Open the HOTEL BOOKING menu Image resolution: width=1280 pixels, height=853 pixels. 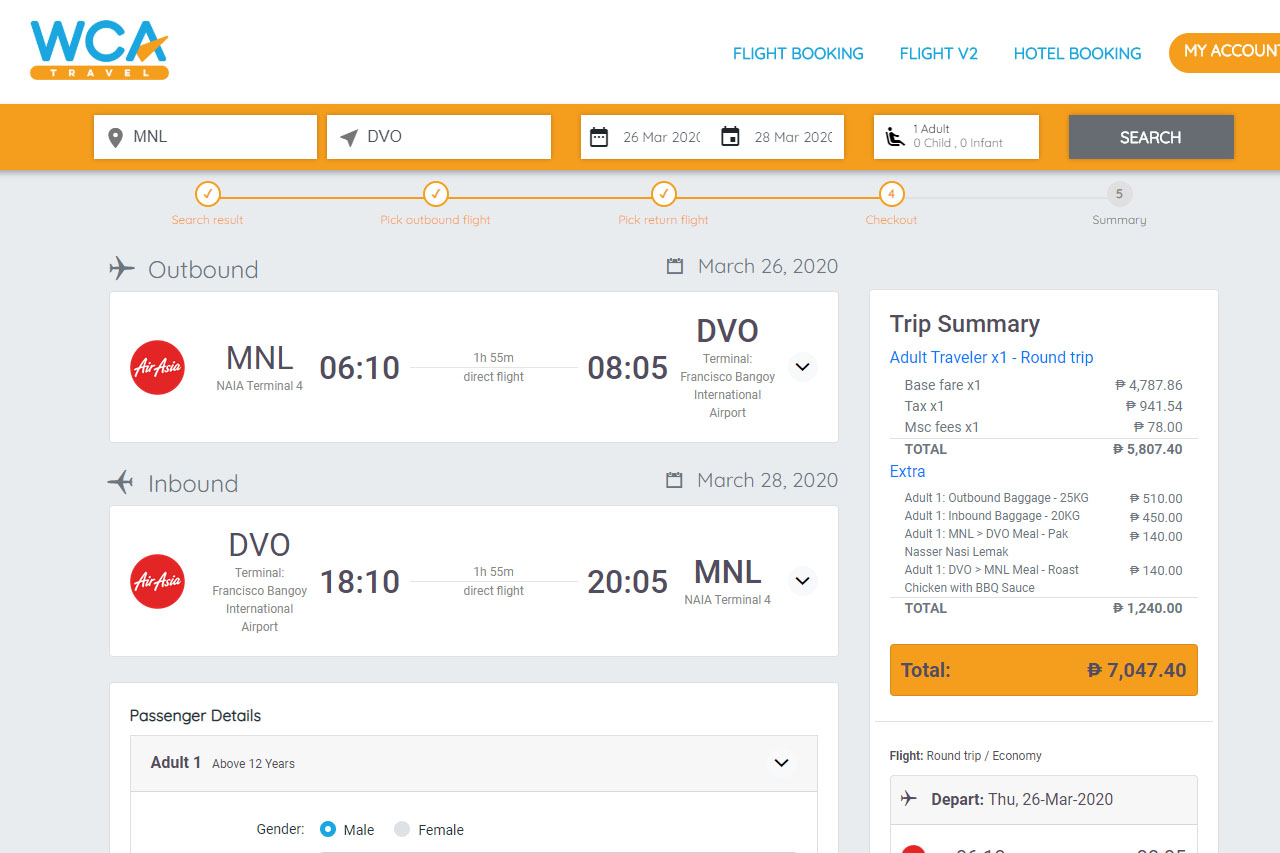point(1077,54)
